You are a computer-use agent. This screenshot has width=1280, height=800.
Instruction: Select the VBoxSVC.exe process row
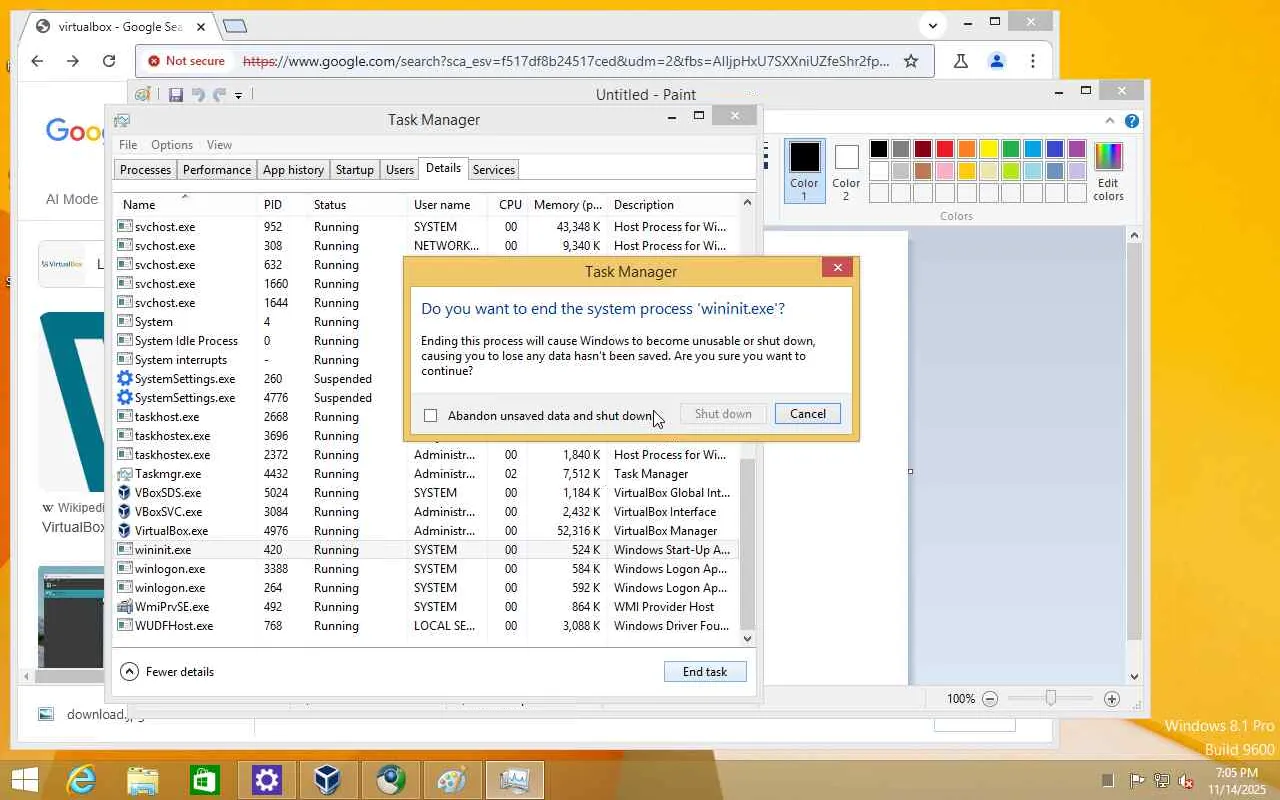point(428,512)
